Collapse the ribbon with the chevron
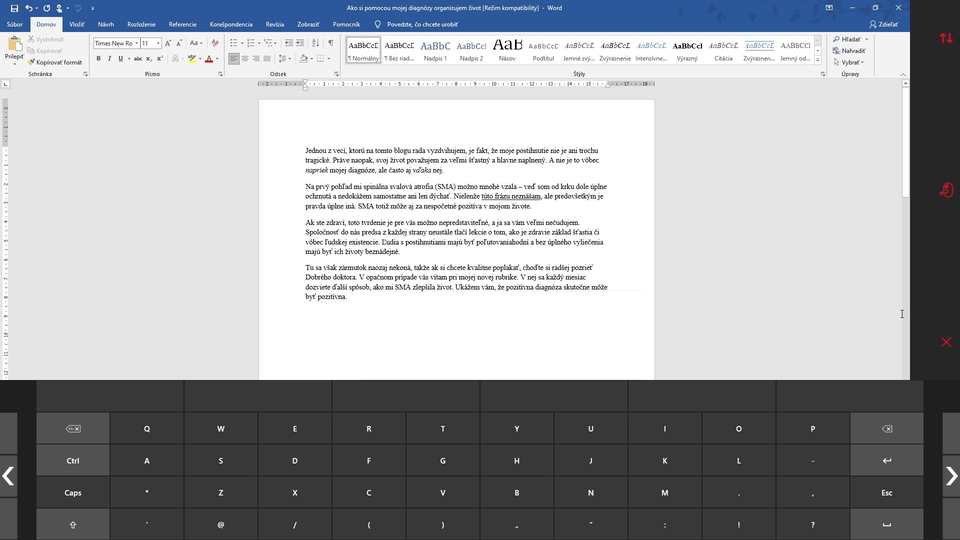960x540 pixels. [x=903, y=75]
